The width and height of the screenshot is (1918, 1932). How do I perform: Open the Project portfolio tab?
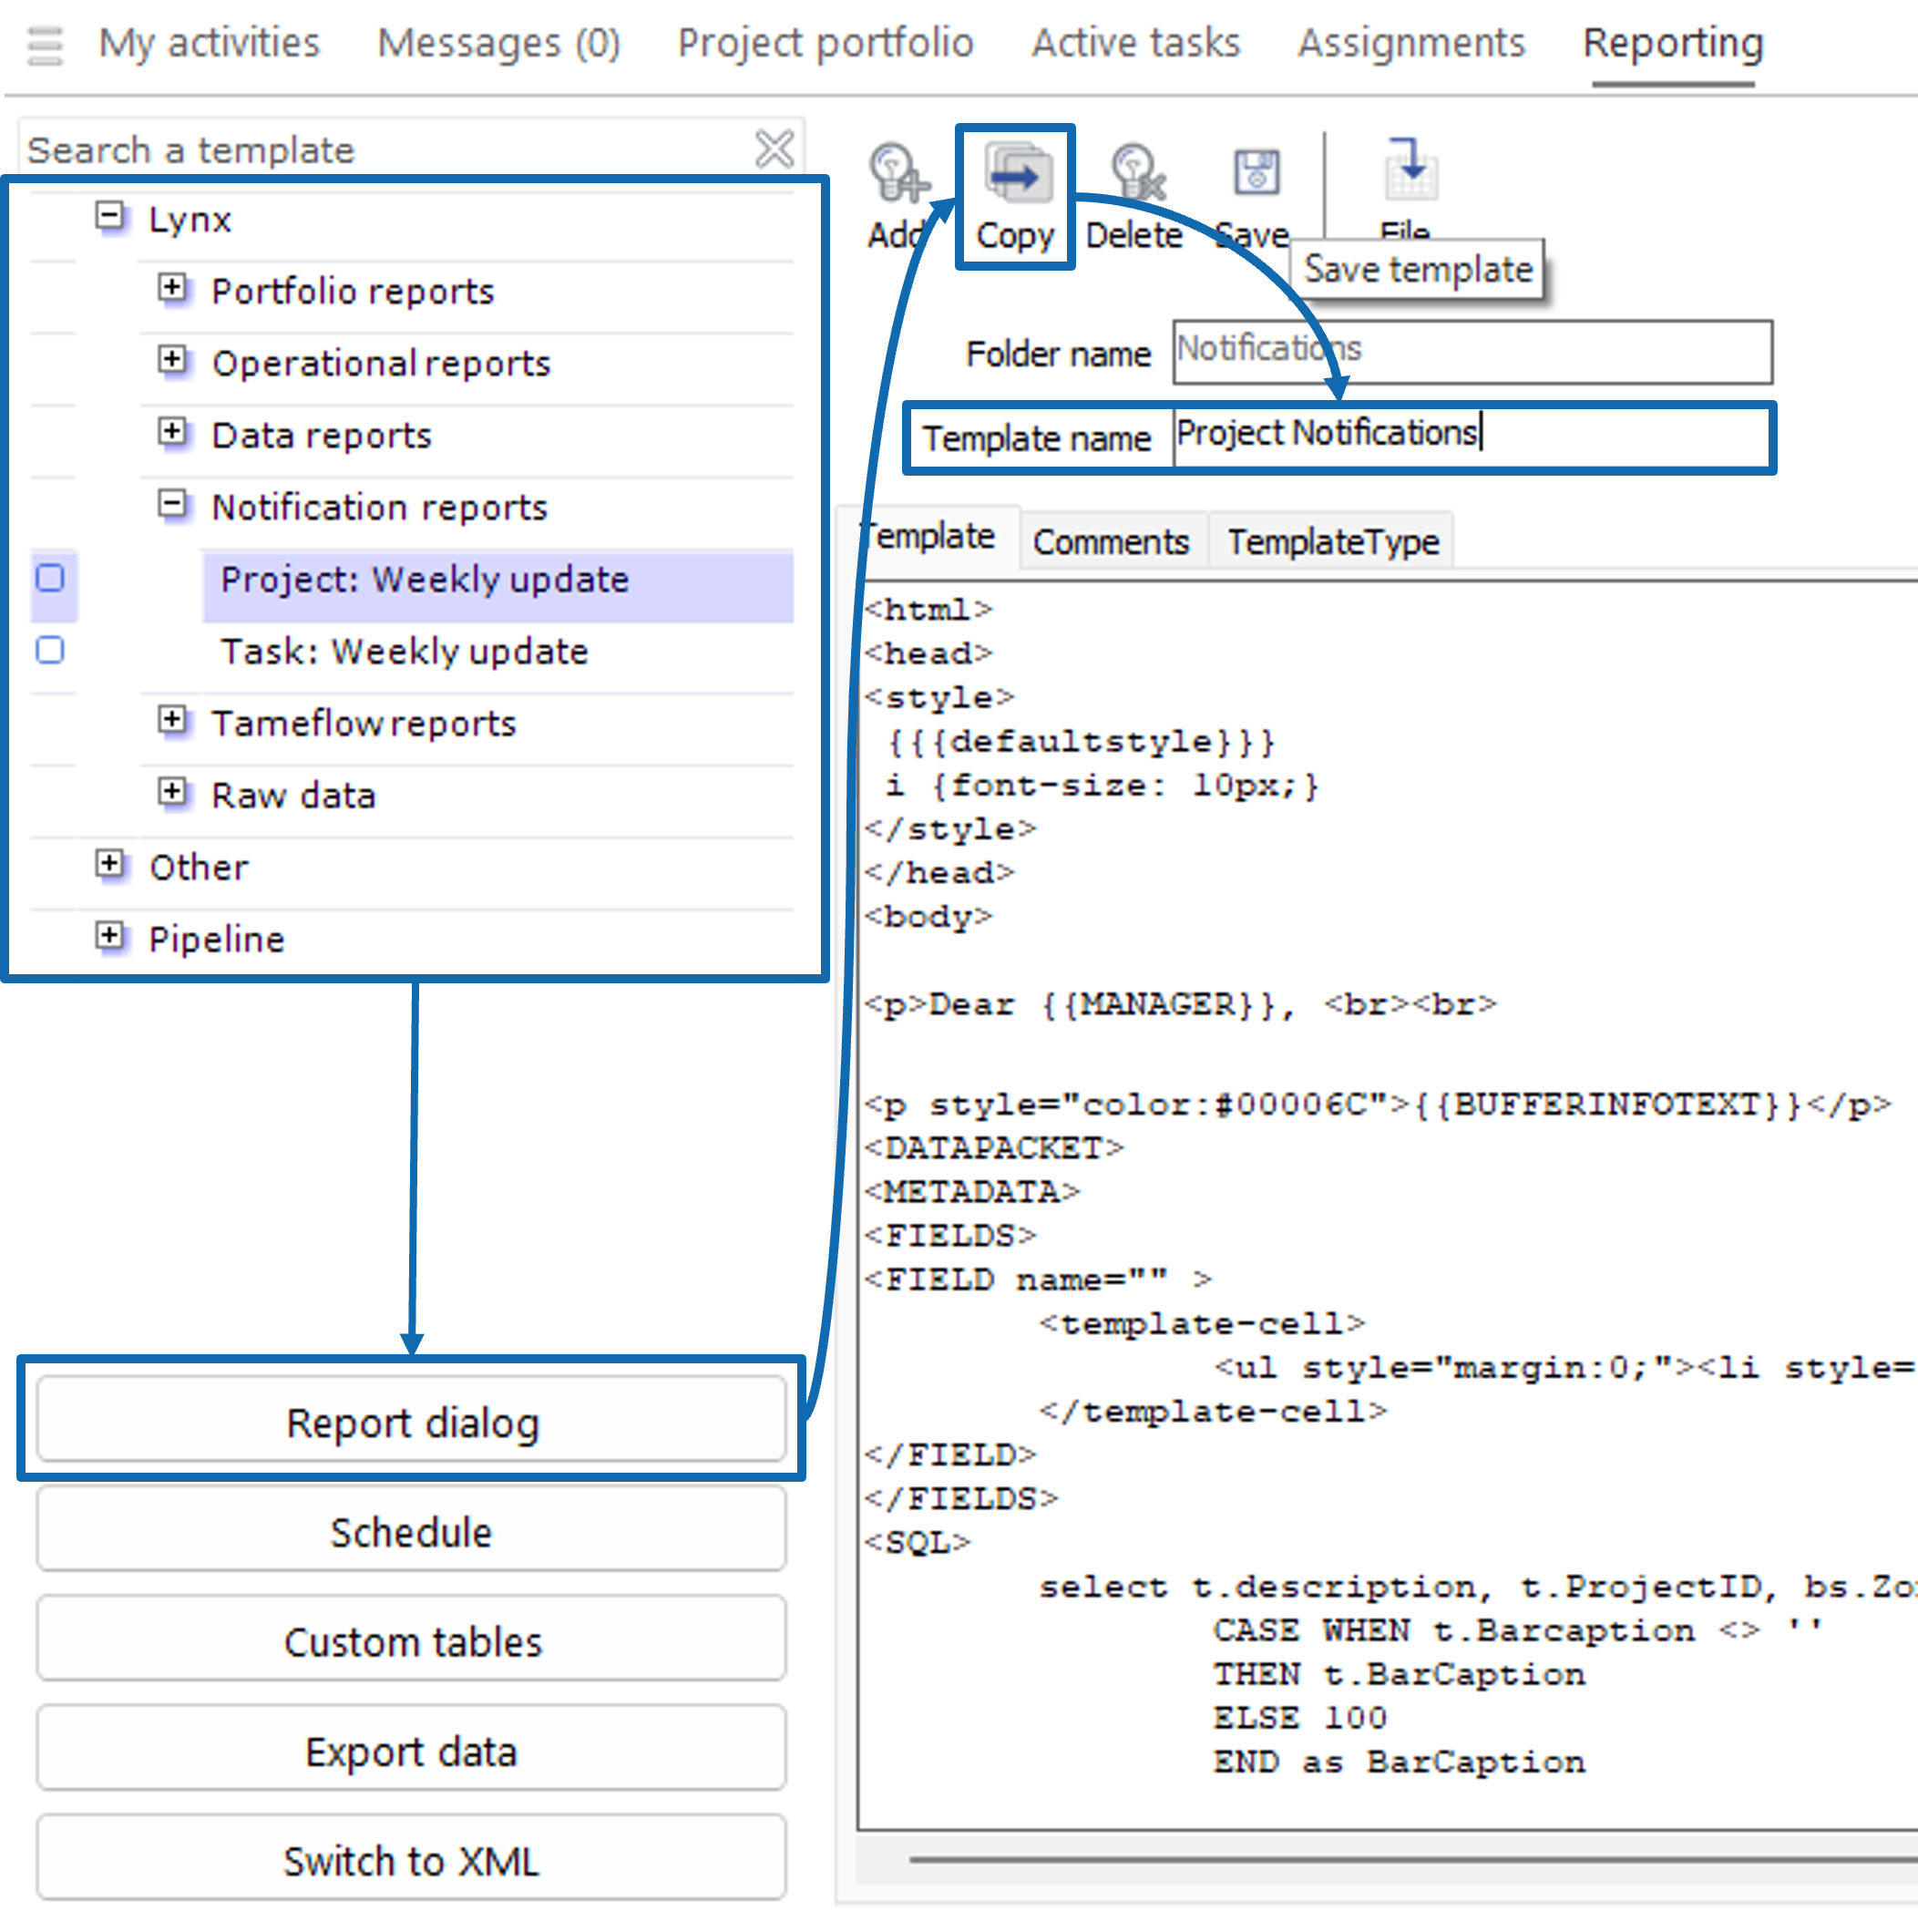(x=826, y=43)
